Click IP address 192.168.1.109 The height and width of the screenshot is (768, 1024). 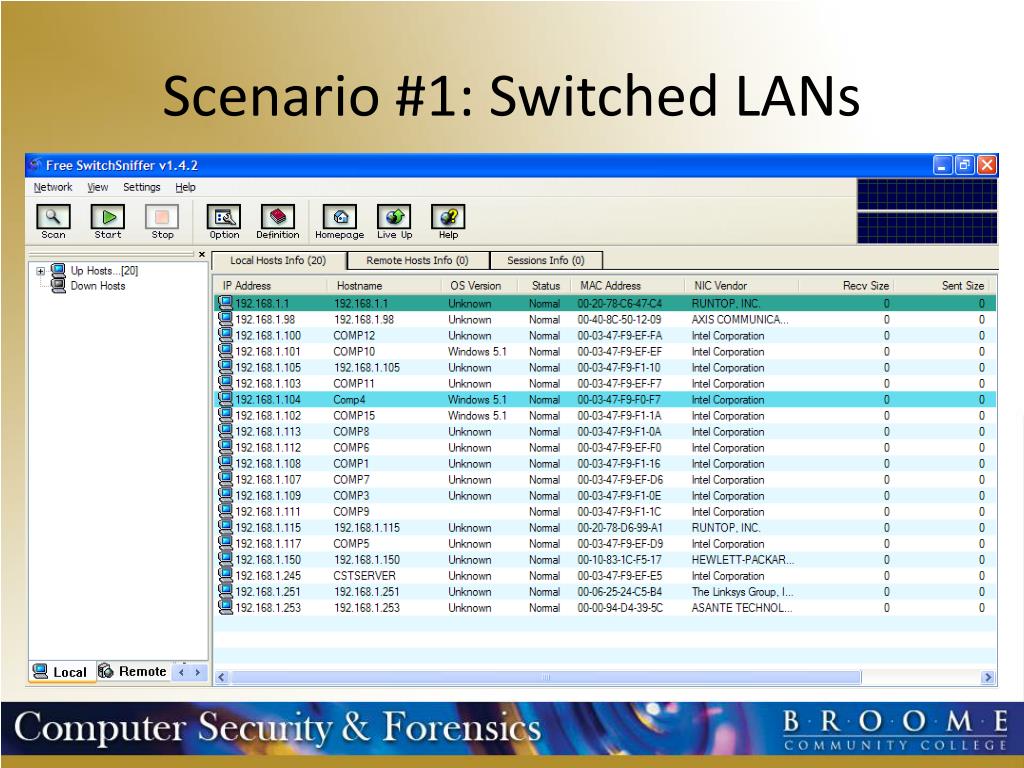pyautogui.click(x=268, y=496)
